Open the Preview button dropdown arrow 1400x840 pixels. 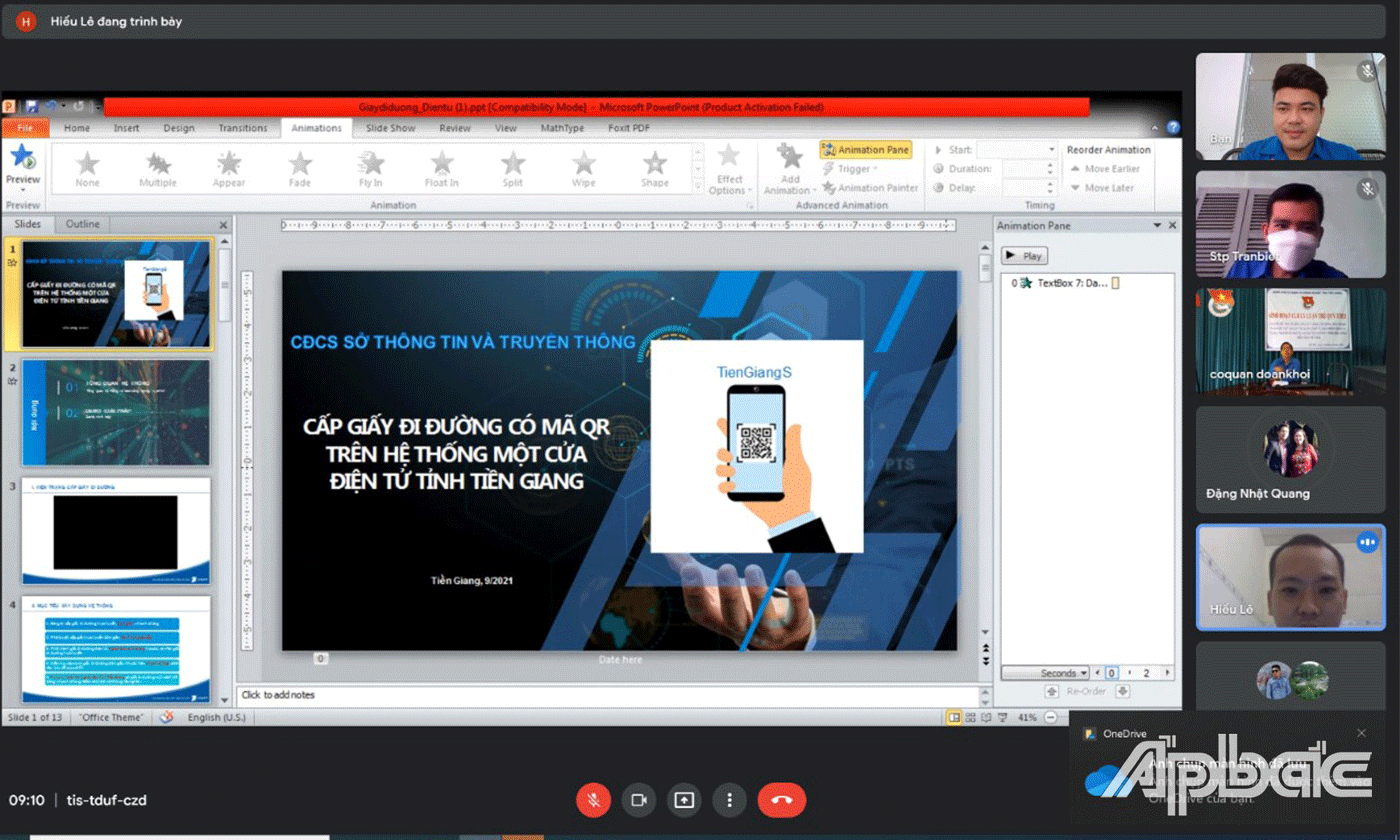pyautogui.click(x=22, y=192)
